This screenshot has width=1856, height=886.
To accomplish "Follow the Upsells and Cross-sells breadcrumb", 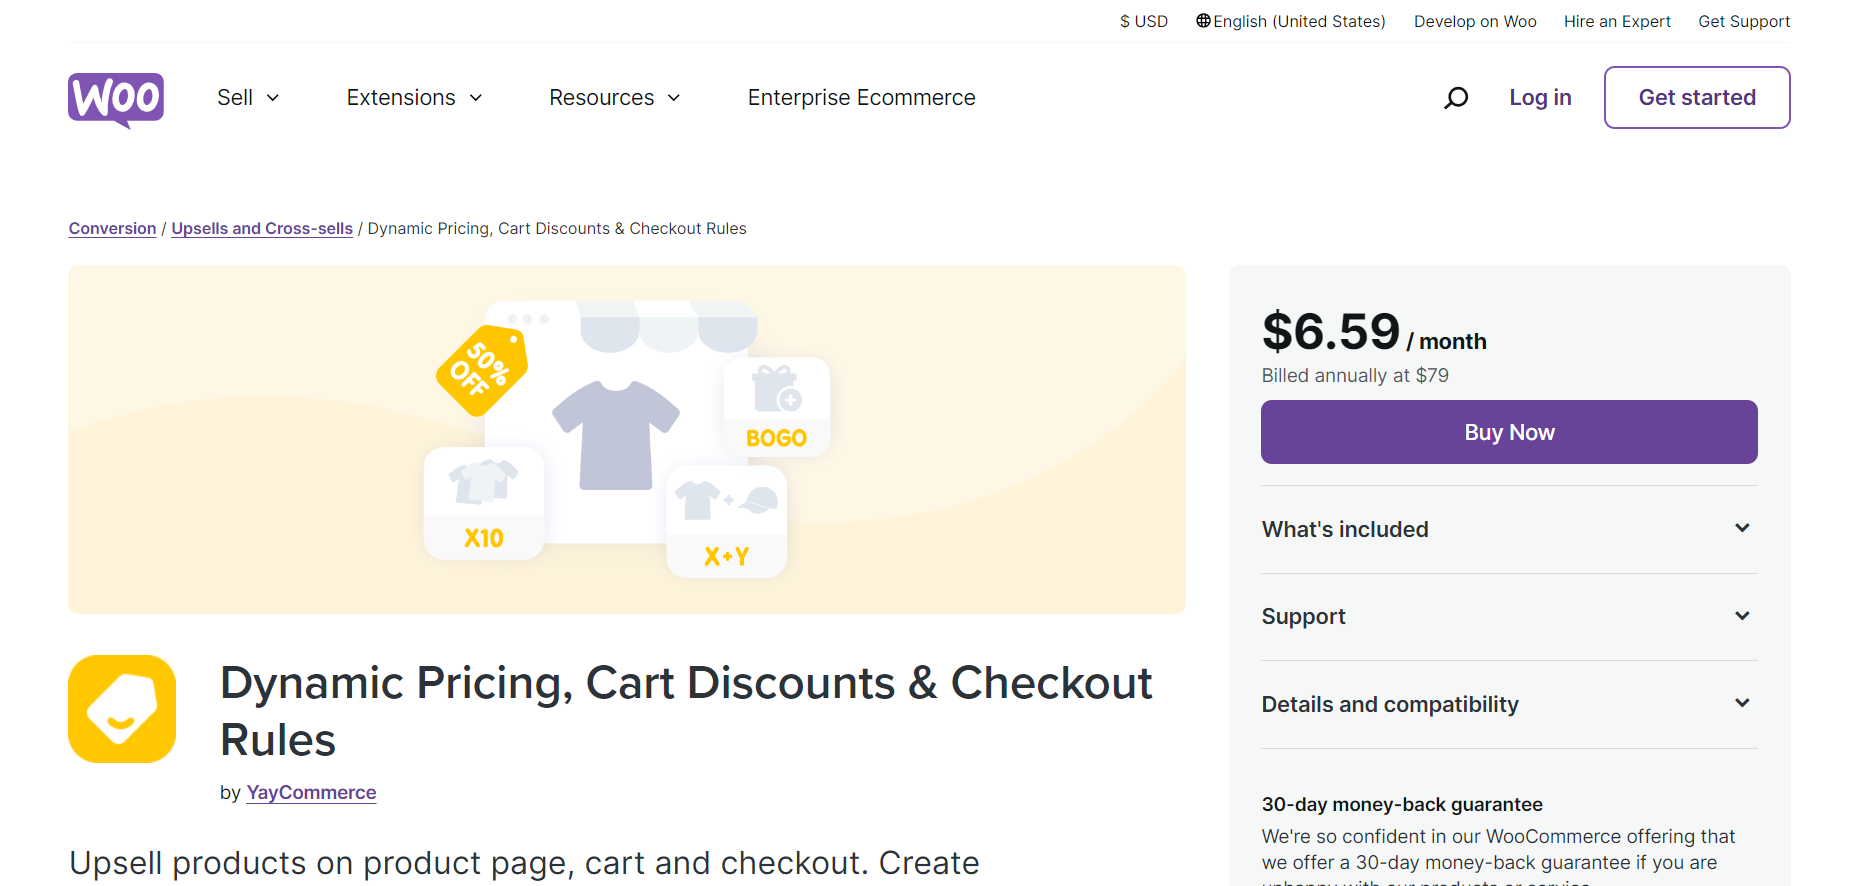I will pos(262,229).
